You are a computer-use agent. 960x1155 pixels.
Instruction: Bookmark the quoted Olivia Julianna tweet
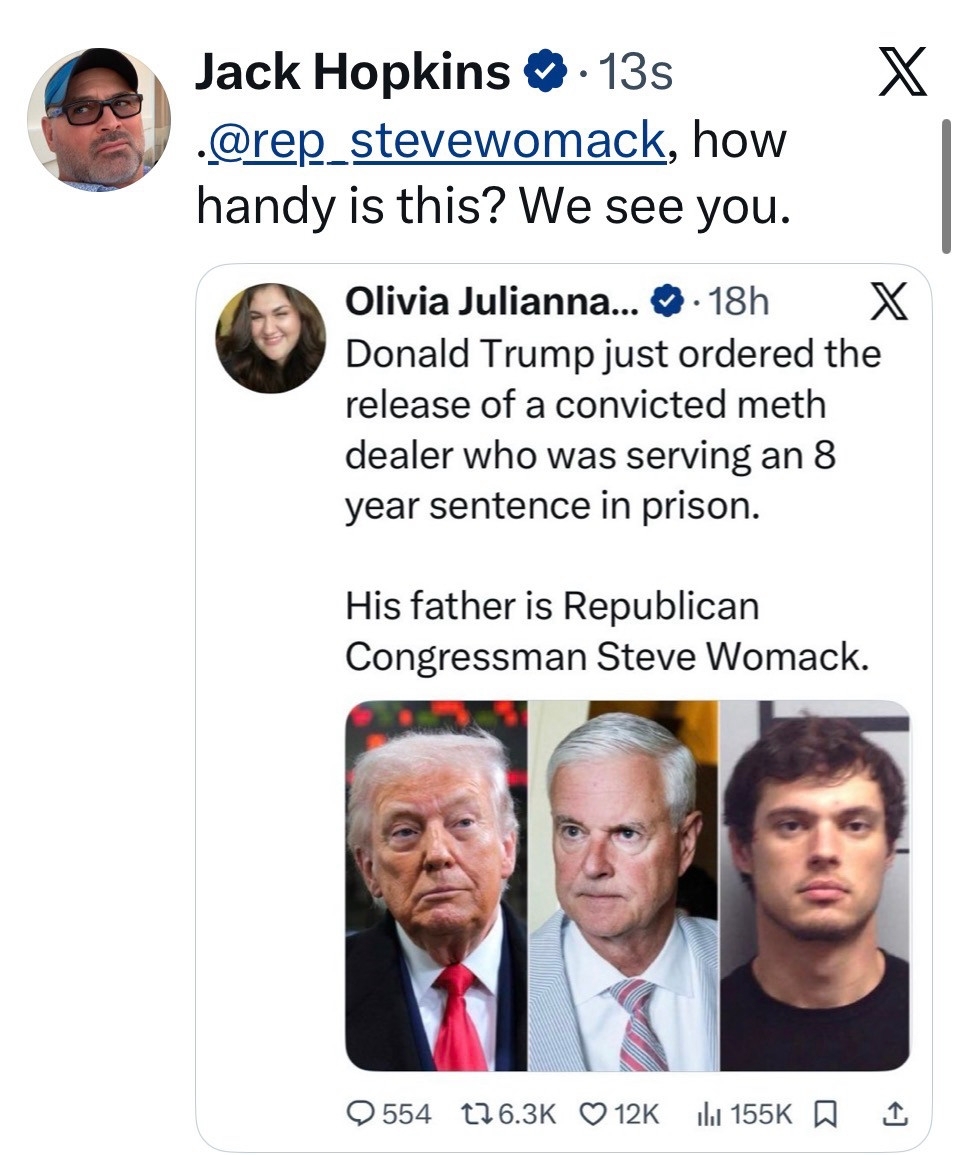click(825, 1113)
